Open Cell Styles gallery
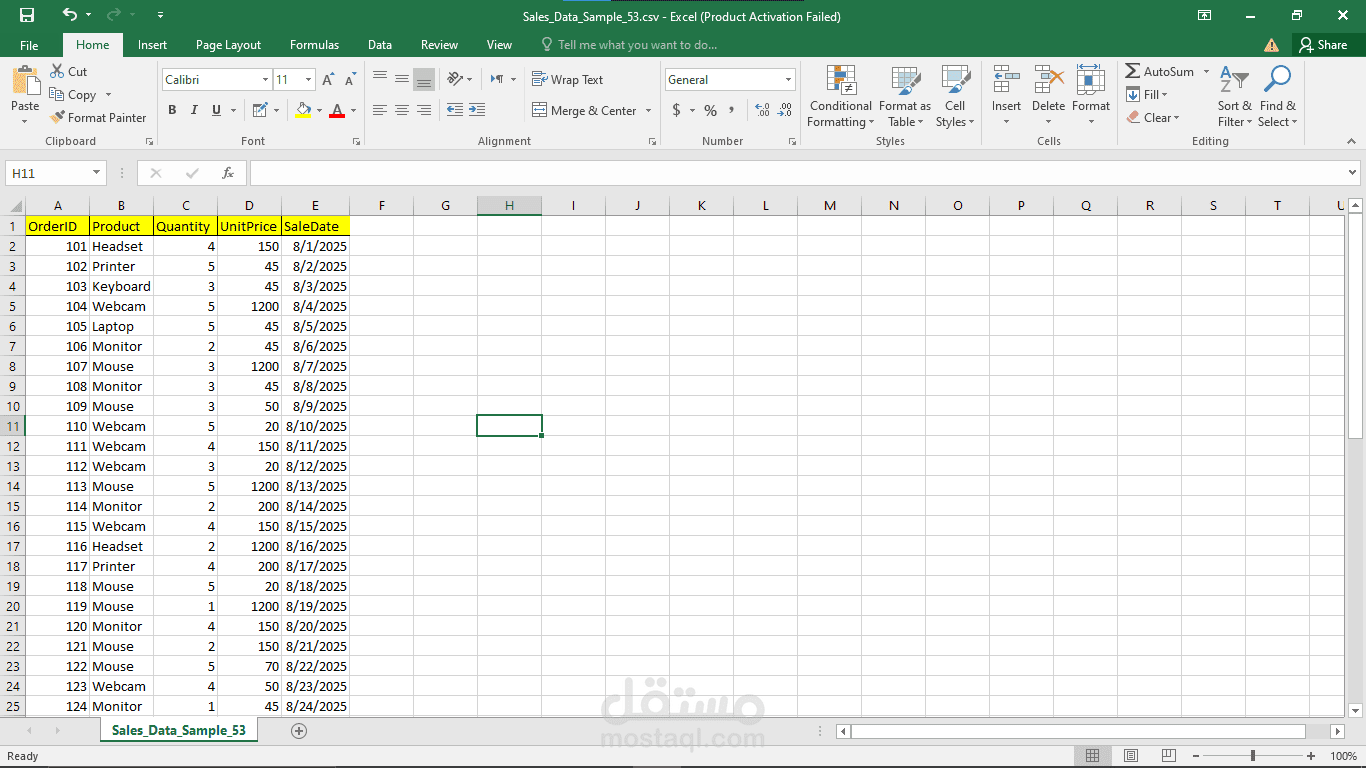This screenshot has width=1366, height=768. pyautogui.click(x=955, y=97)
